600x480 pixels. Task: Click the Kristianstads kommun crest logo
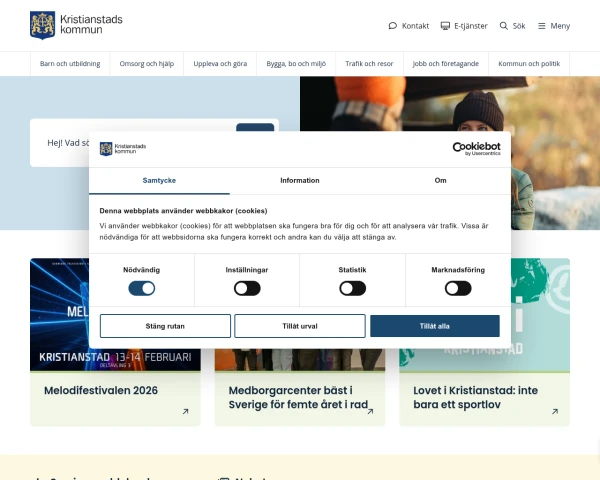(x=42, y=25)
